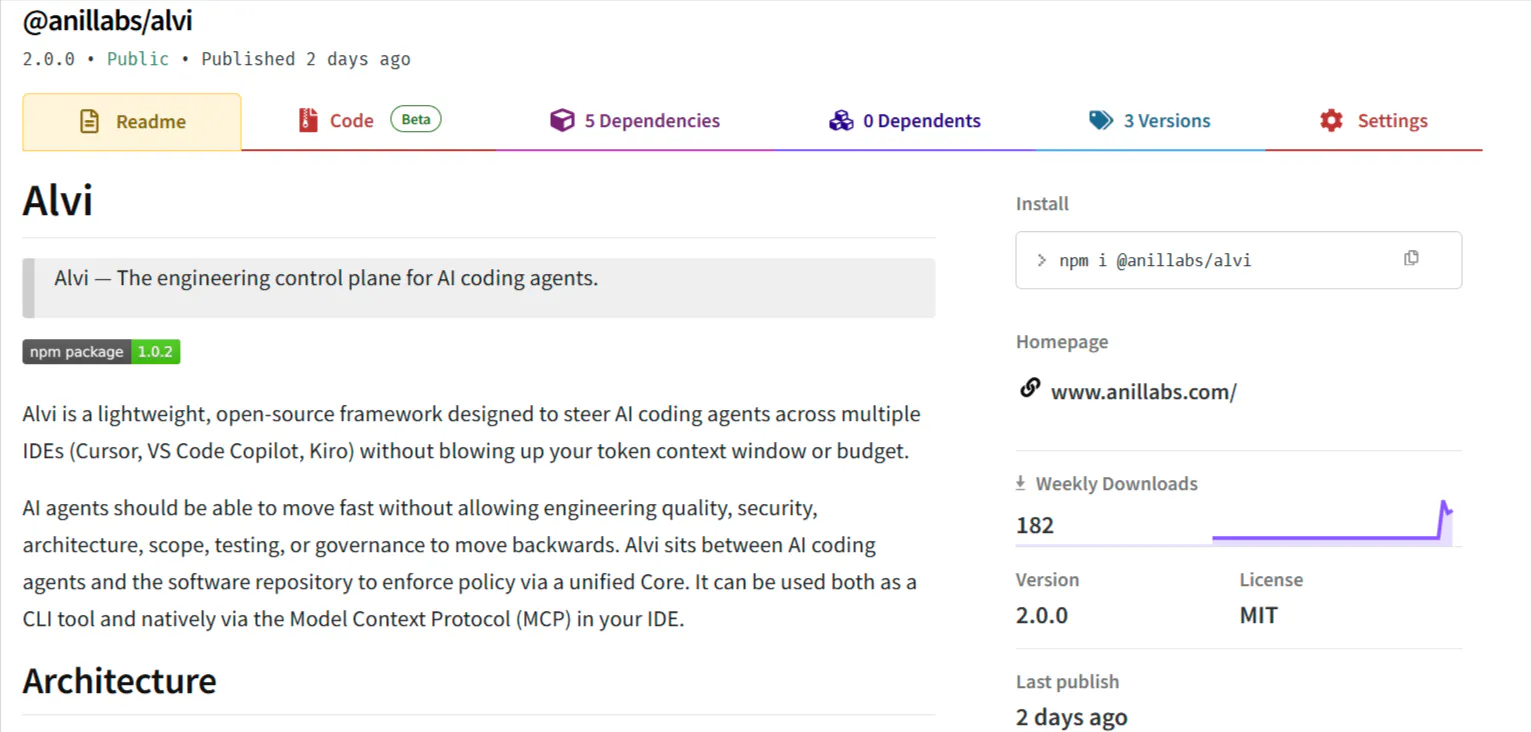Click the Last publish 2 days ago value
This screenshot has width=1531, height=732.
point(1072,717)
